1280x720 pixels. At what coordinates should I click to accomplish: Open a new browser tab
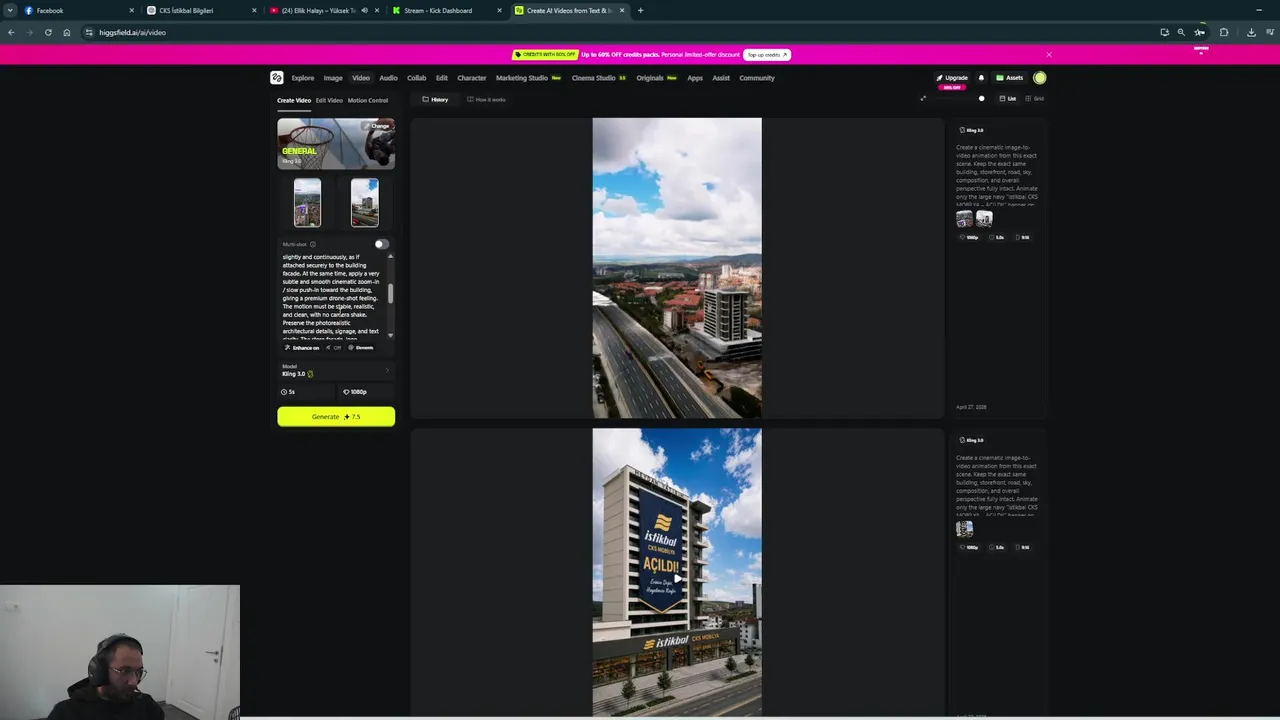tap(640, 11)
